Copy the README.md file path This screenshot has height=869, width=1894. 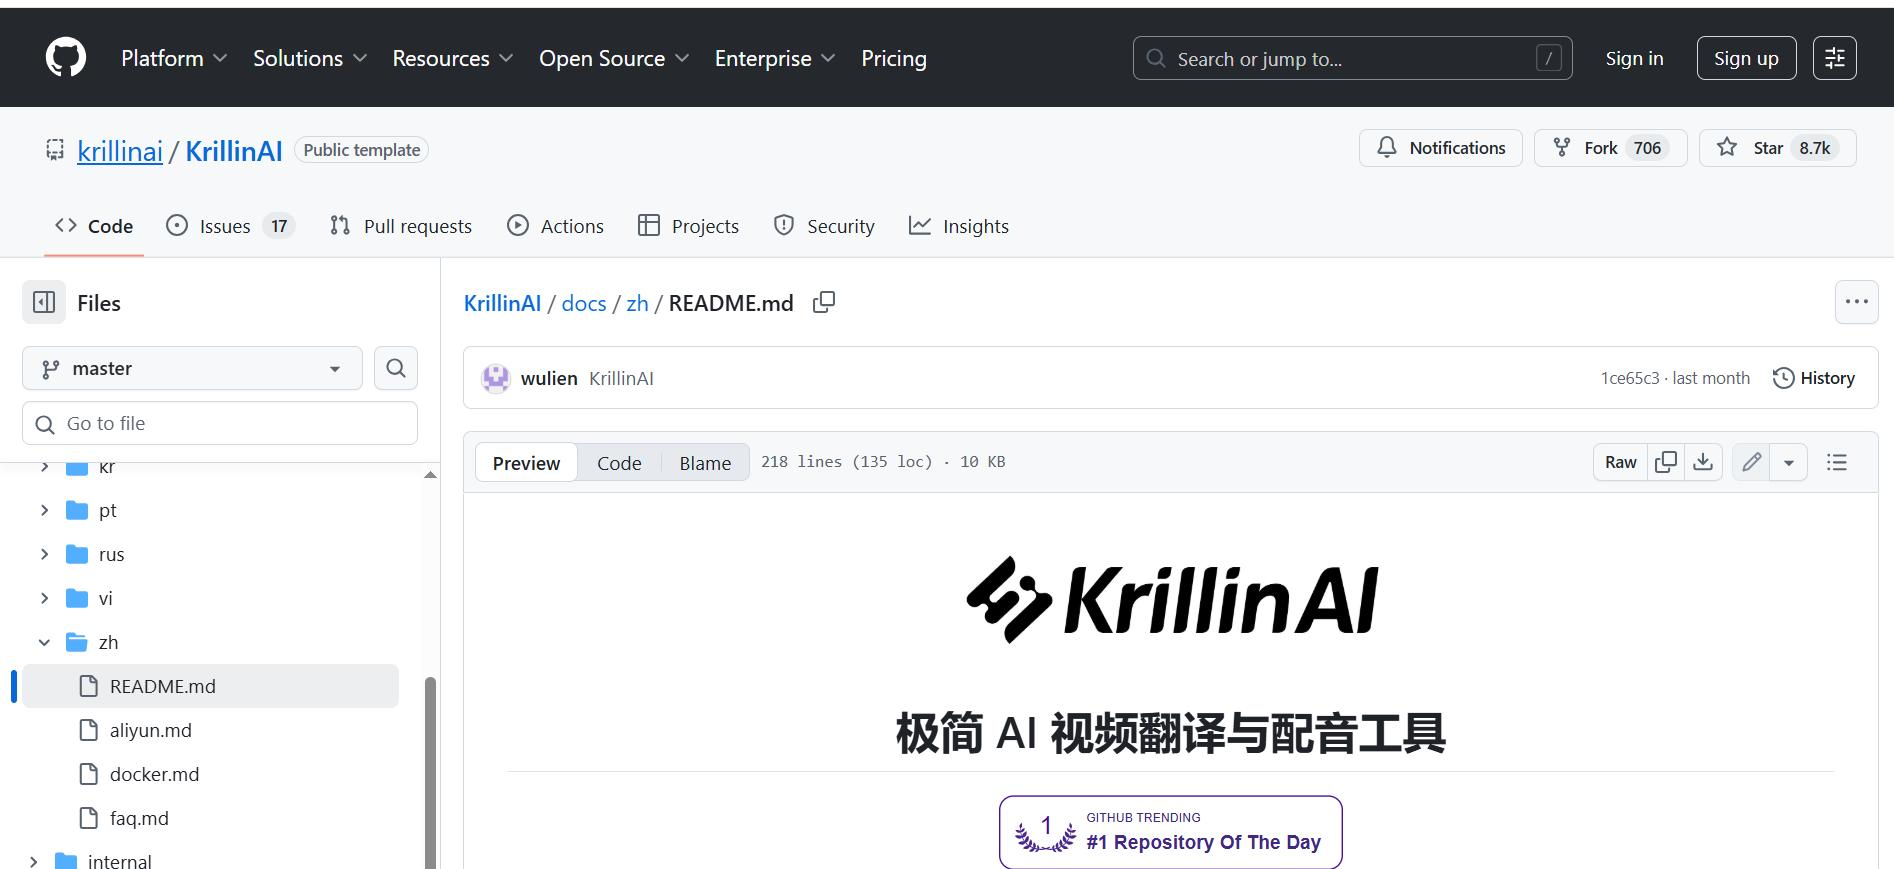pos(824,302)
